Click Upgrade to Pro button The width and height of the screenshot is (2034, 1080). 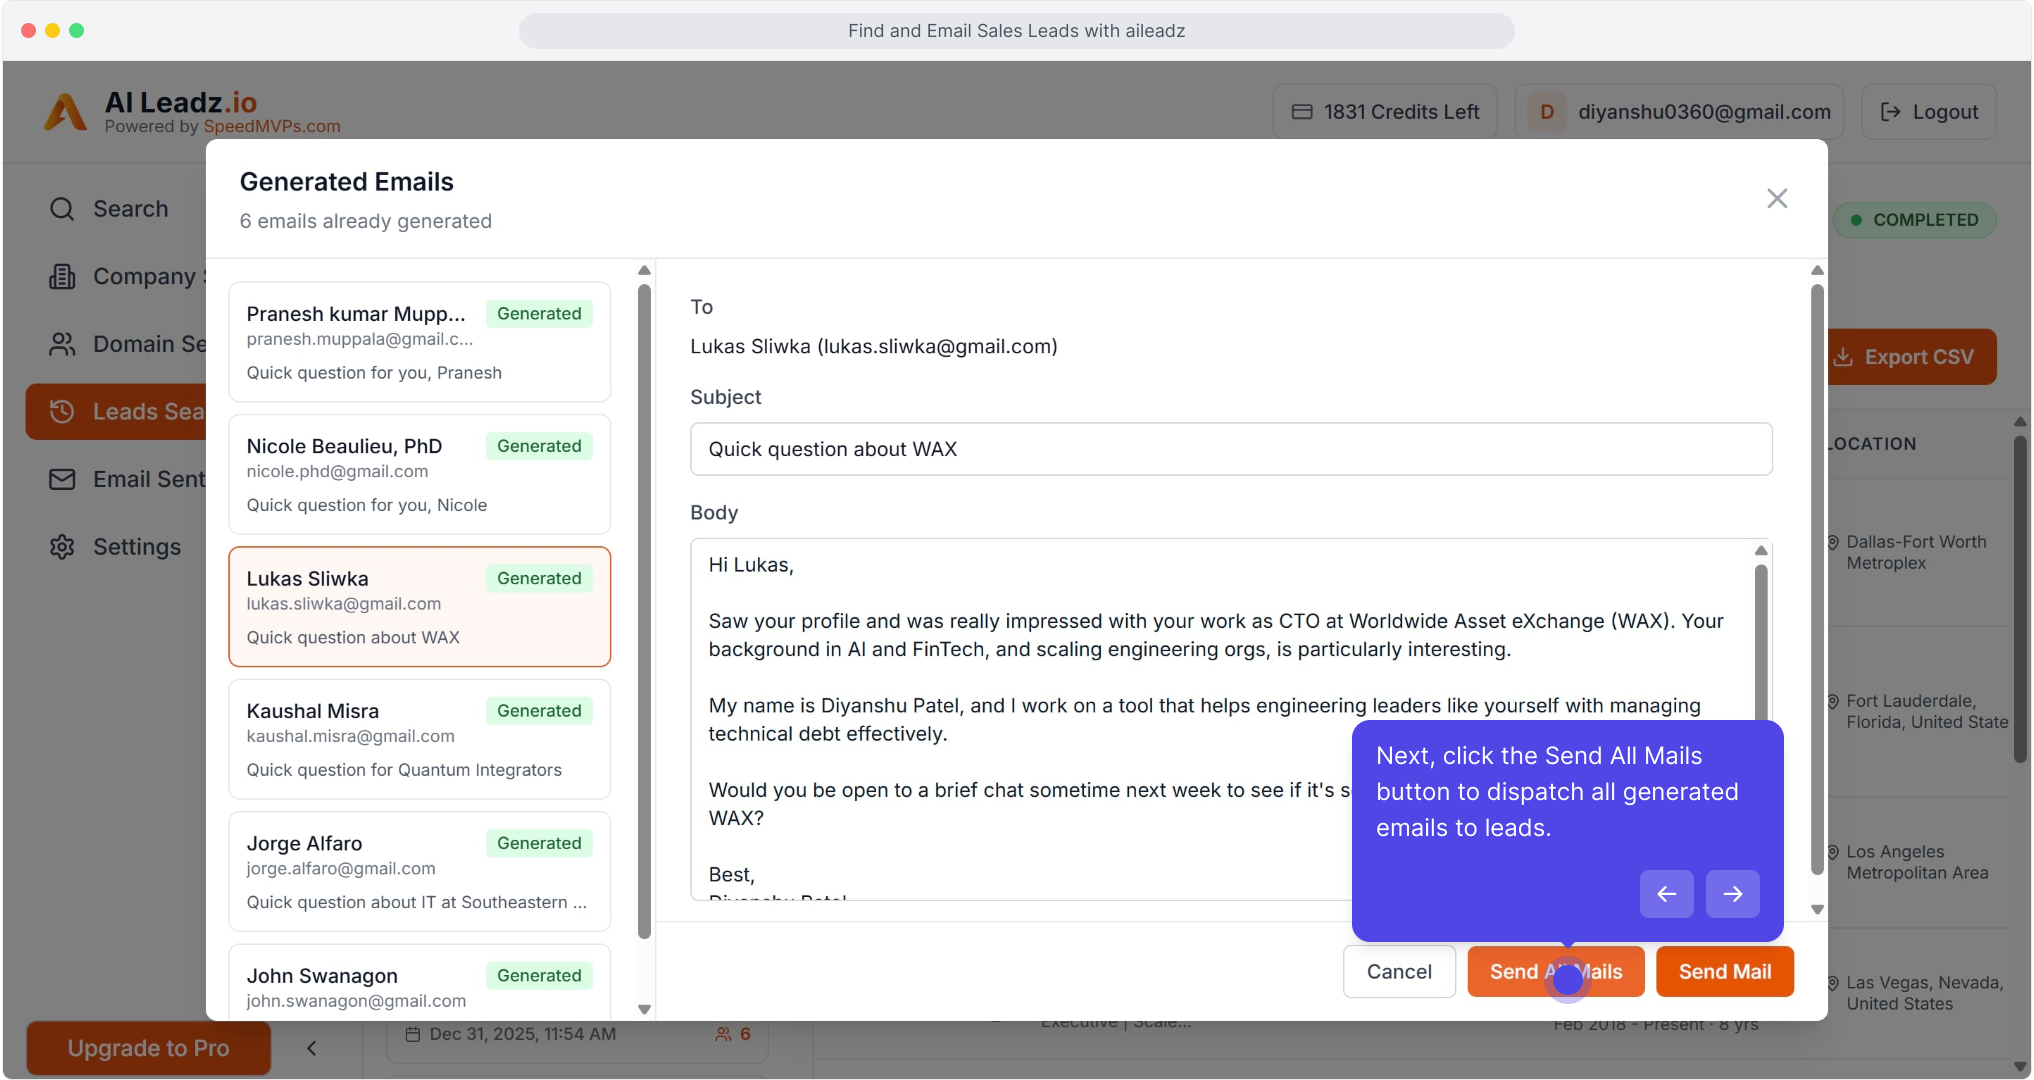pos(148,1048)
